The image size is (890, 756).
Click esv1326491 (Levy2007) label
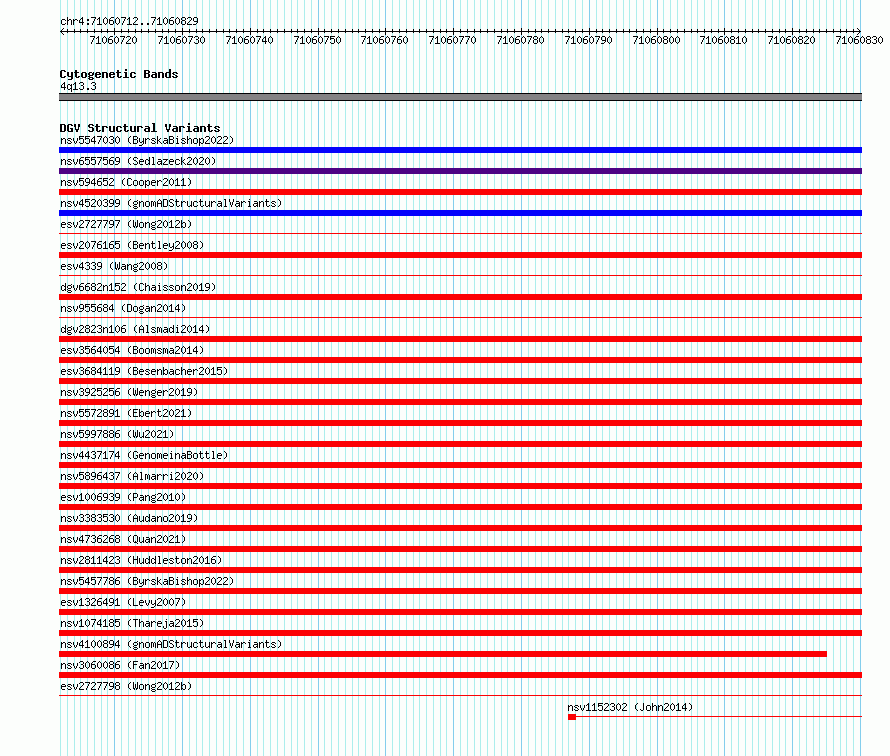click(123, 602)
